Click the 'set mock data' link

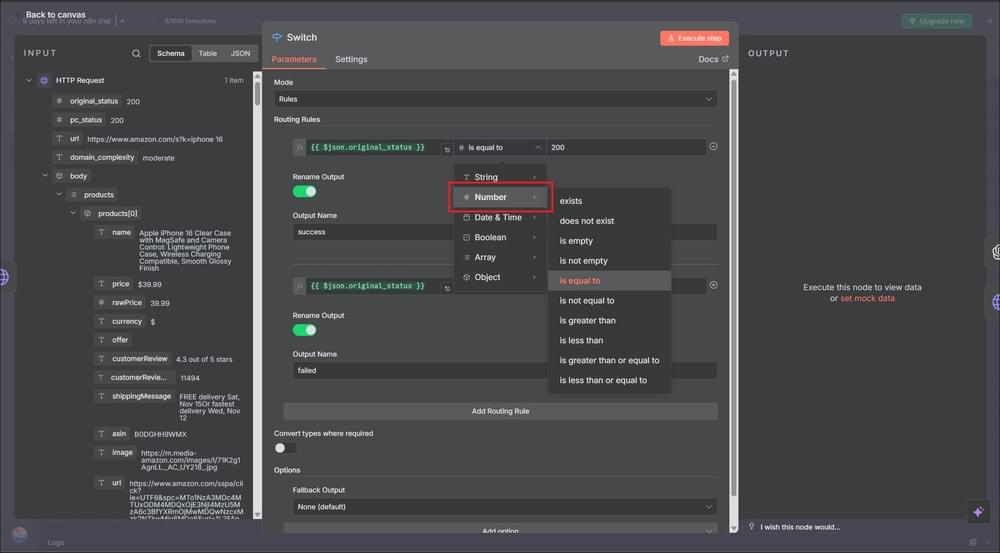pos(867,299)
